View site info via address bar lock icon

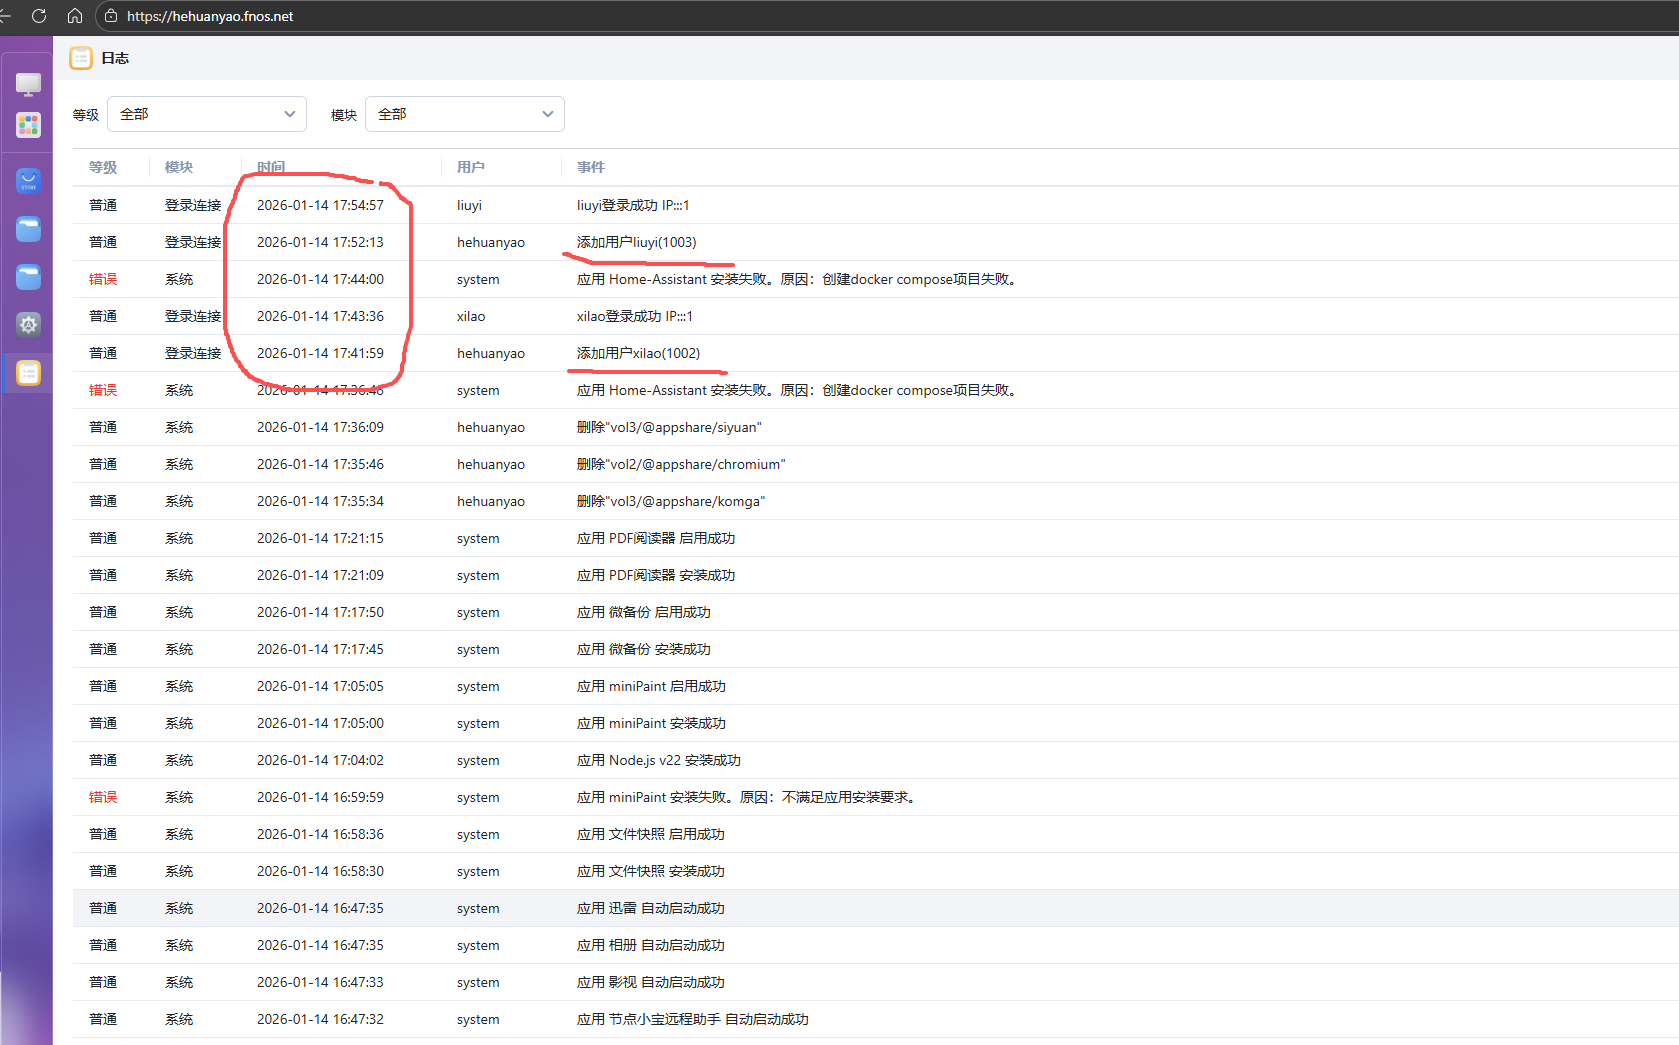(x=111, y=16)
